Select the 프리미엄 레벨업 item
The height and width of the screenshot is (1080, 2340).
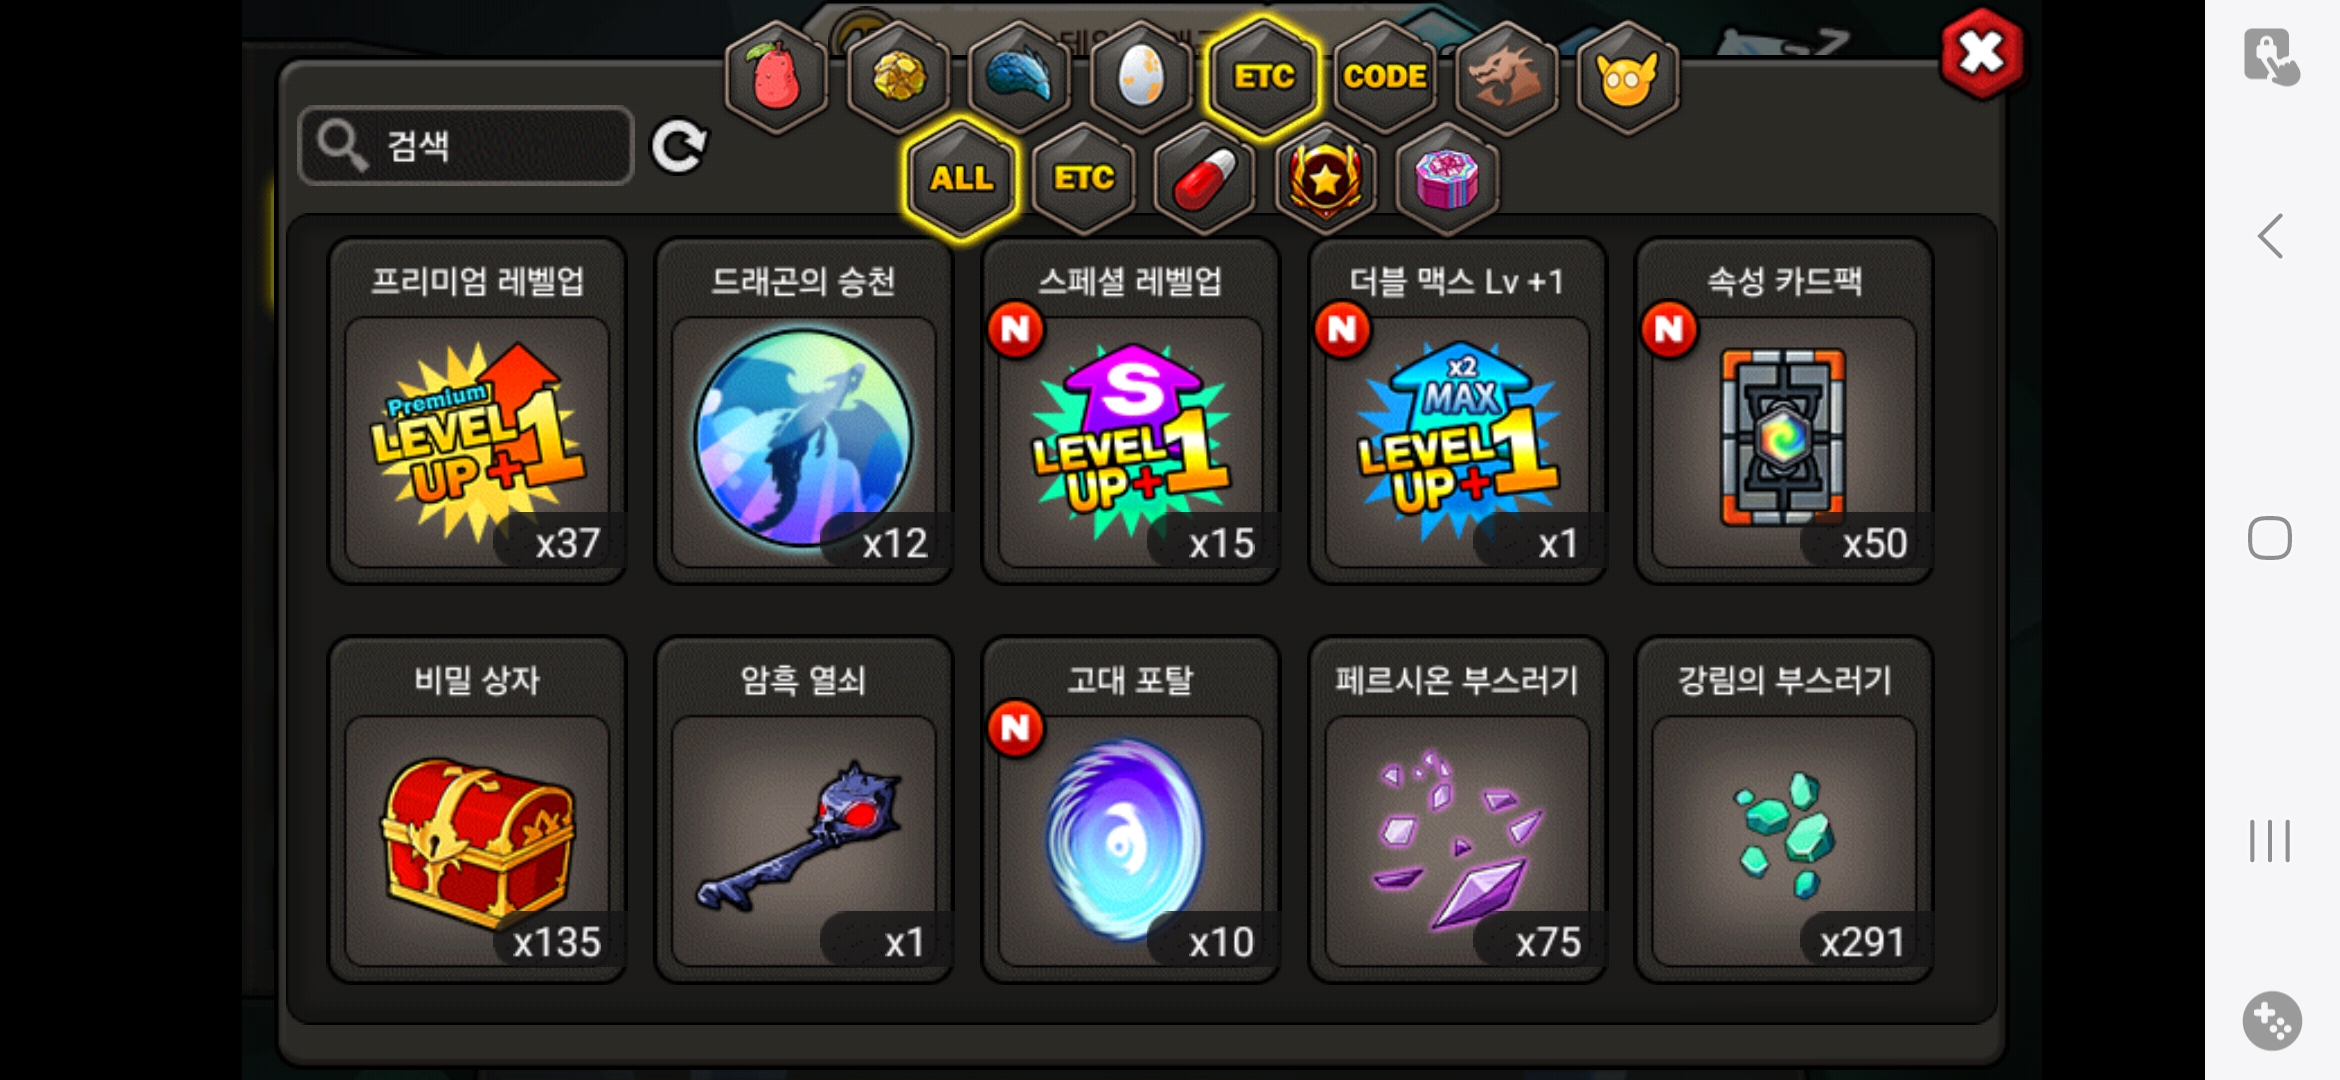(x=477, y=411)
